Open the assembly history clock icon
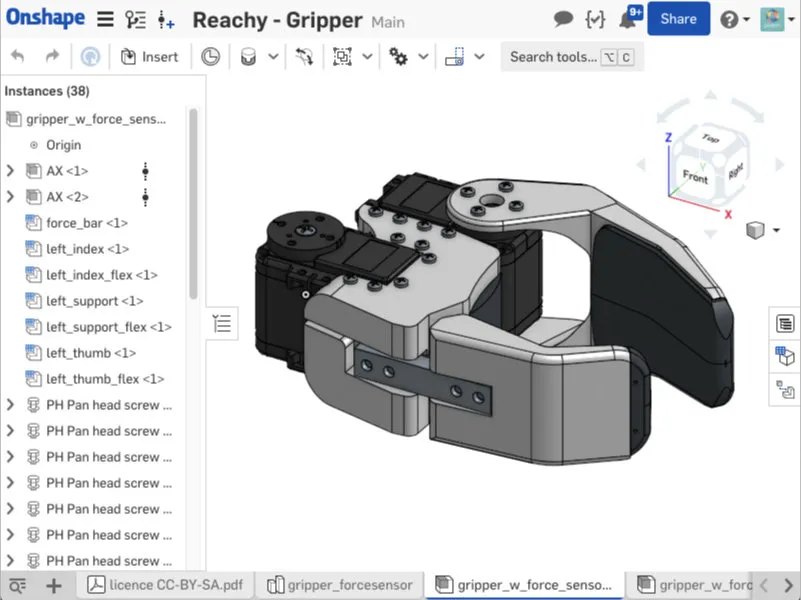The width and height of the screenshot is (801, 600). [210, 57]
